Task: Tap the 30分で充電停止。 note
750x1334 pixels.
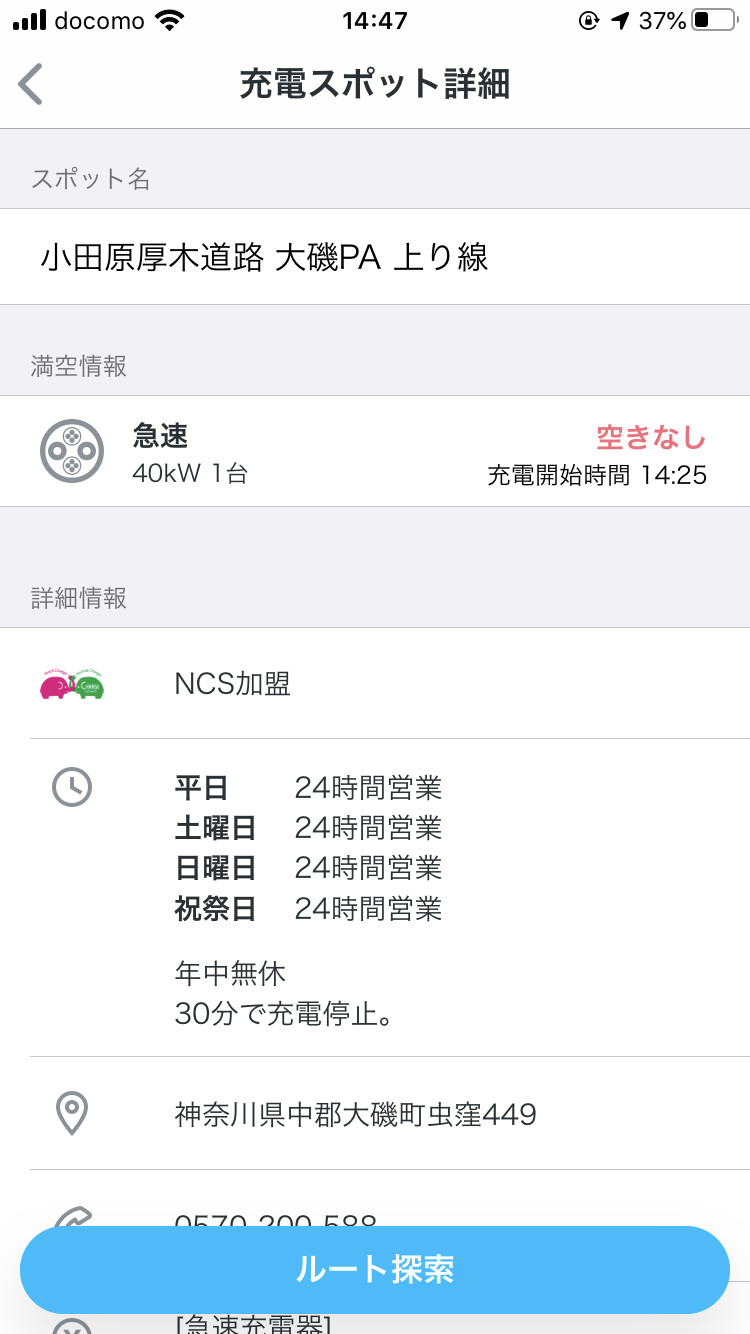Action: 284,1014
